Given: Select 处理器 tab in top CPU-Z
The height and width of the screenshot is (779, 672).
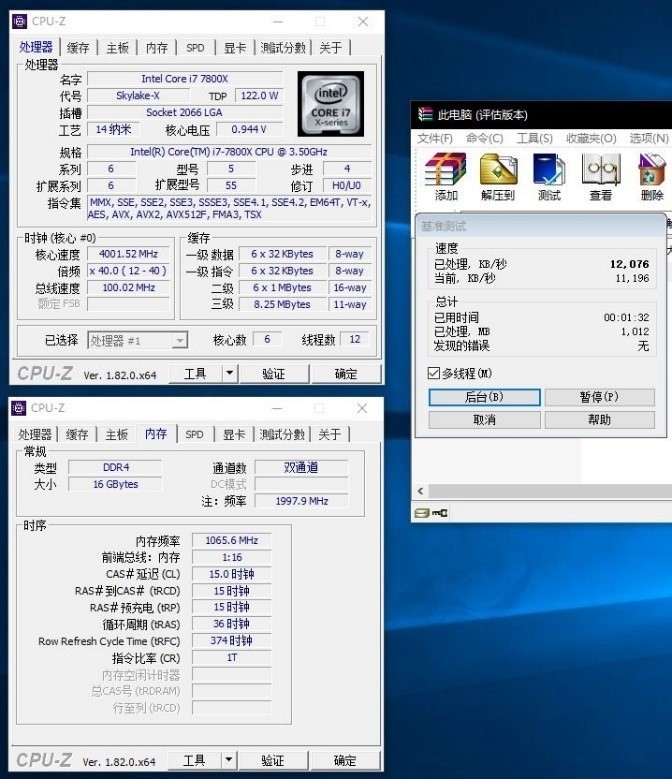Looking at the screenshot, I should tap(36, 47).
